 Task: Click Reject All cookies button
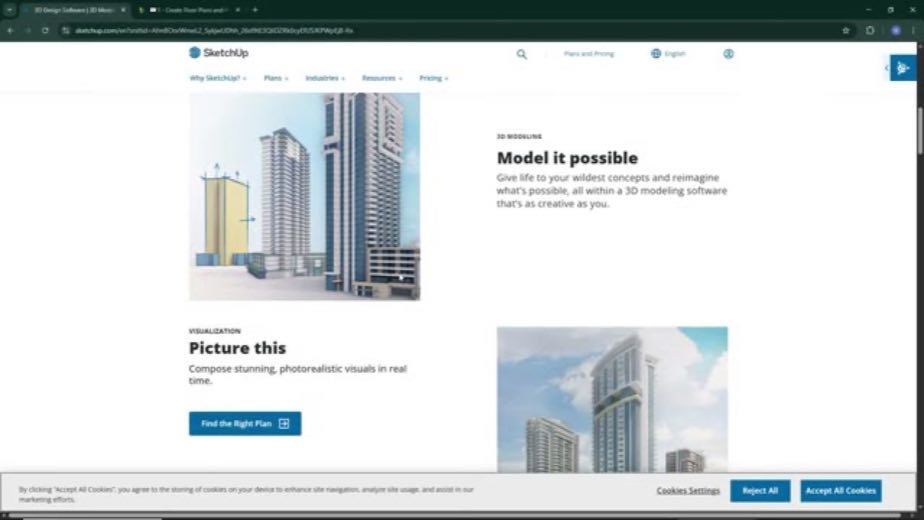click(760, 491)
